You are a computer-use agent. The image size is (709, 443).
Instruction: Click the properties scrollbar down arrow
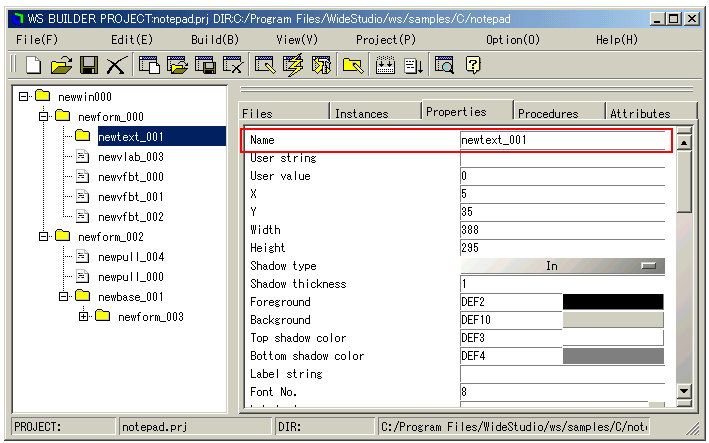(684, 392)
